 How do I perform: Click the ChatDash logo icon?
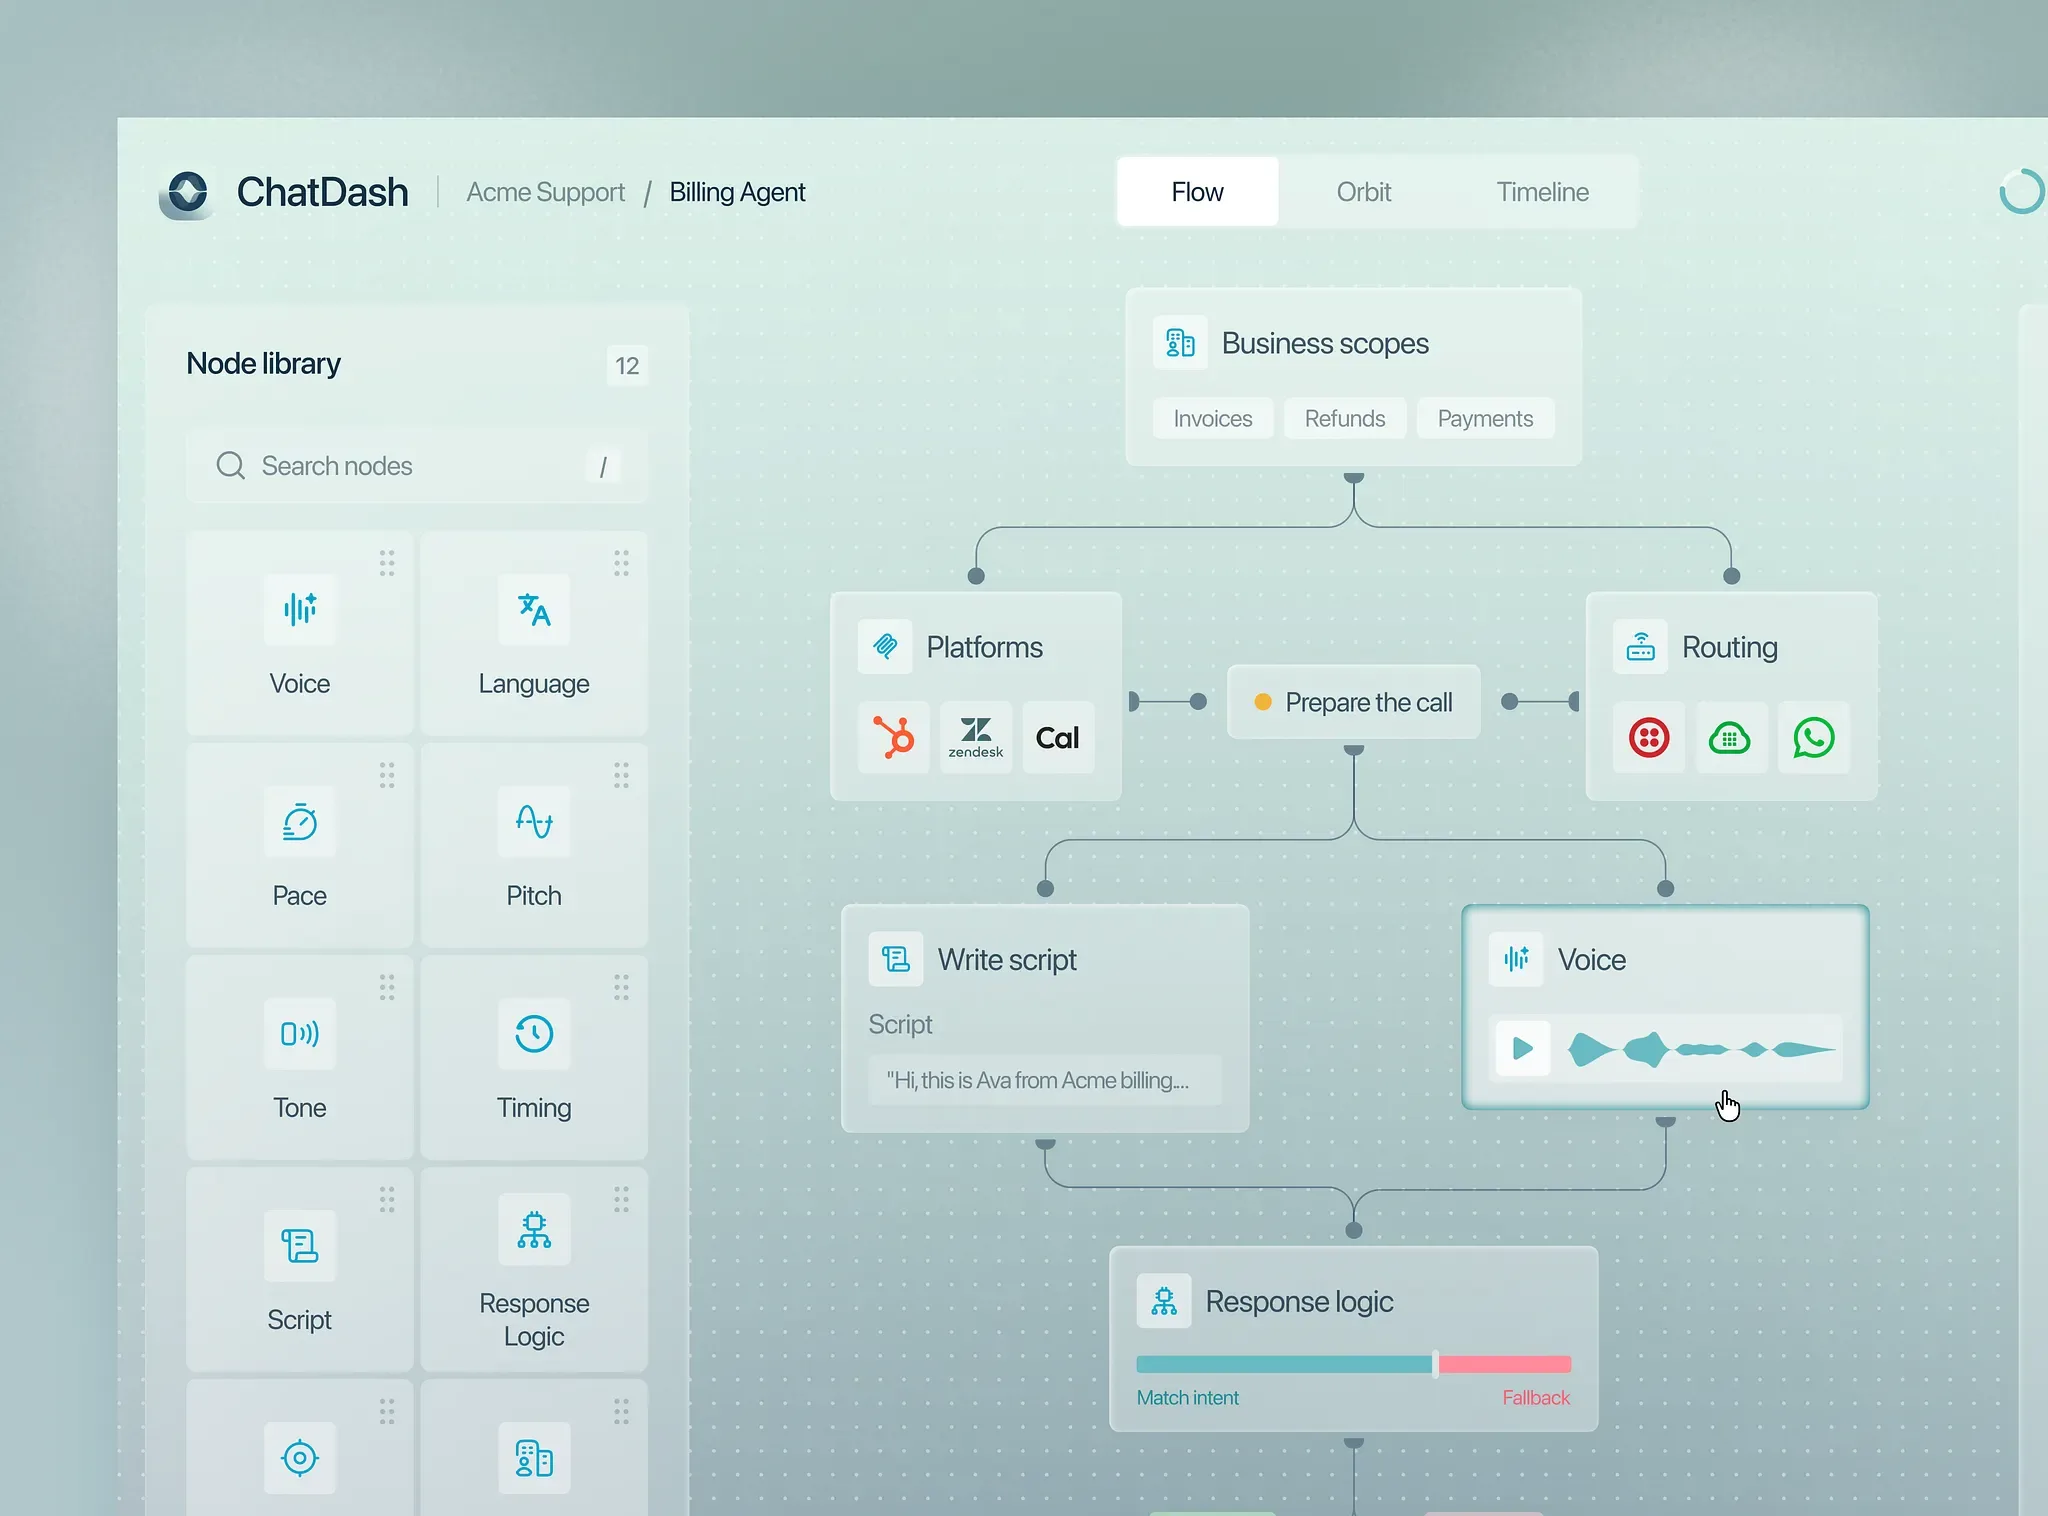point(188,192)
